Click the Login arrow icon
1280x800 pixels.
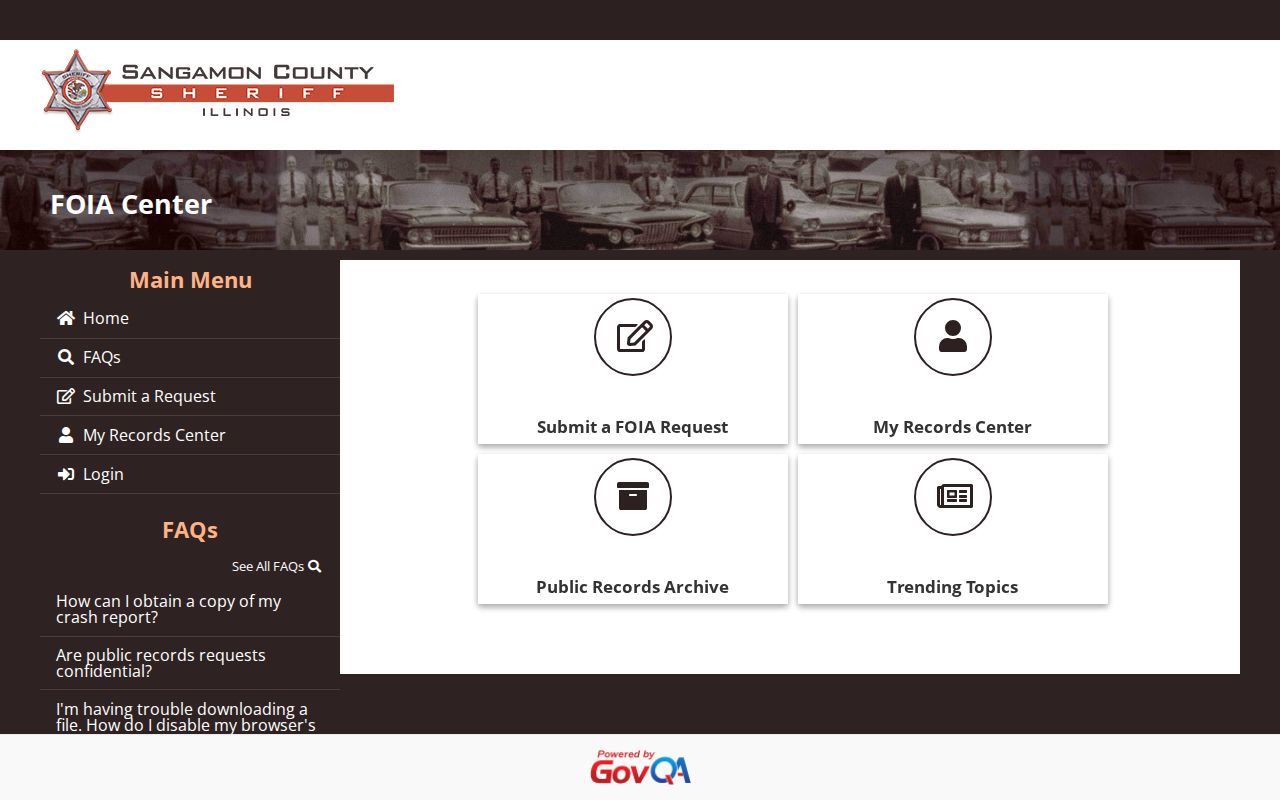[66, 474]
